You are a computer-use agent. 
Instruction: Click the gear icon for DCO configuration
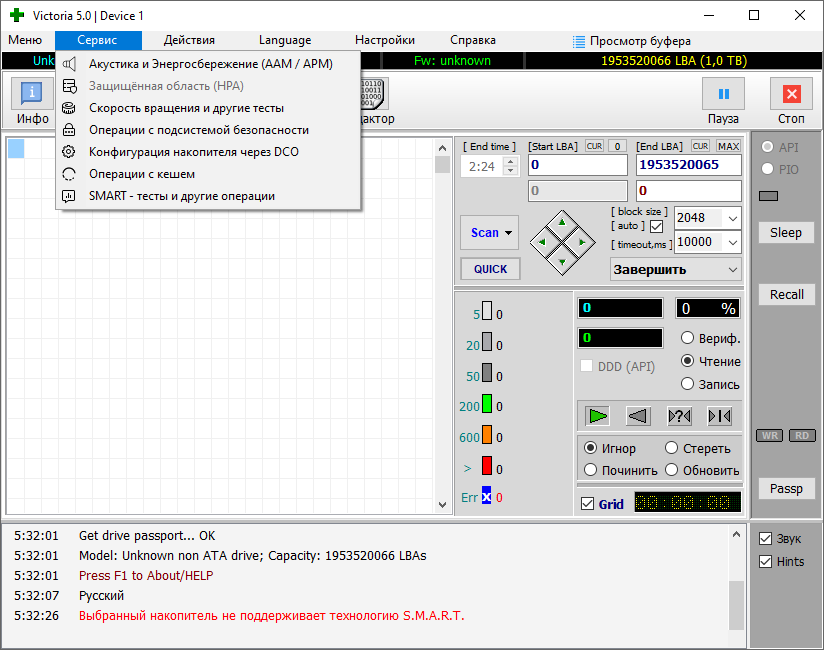(x=69, y=152)
